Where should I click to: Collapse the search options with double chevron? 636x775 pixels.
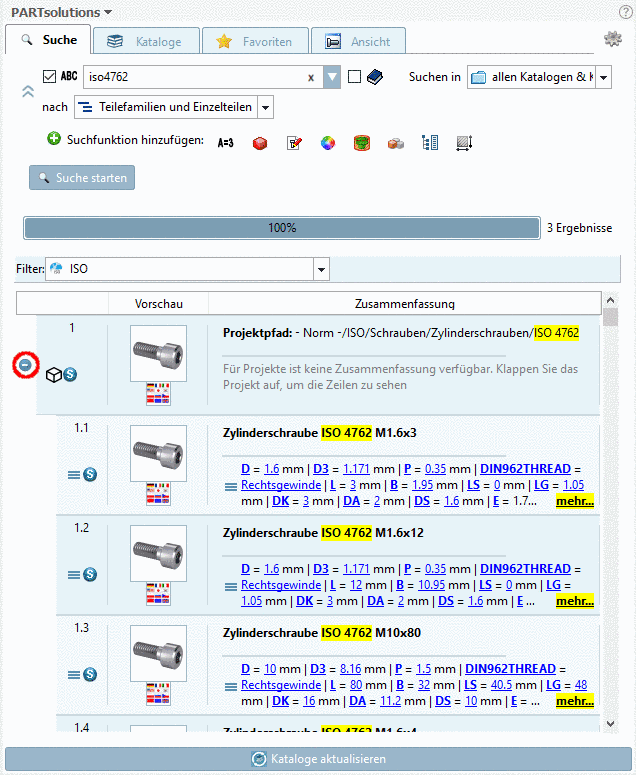[x=28, y=91]
